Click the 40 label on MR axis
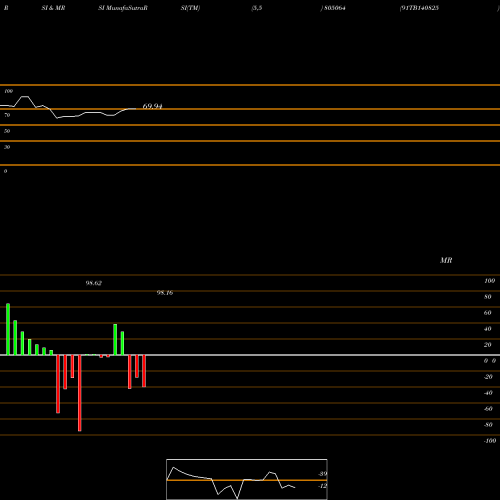 [x=488, y=329]
